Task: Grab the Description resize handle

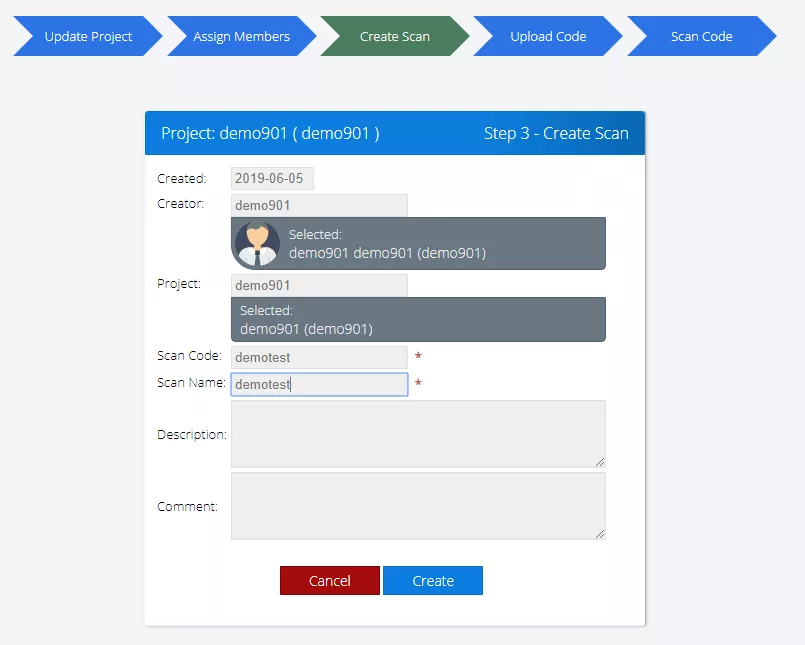Action: click(x=600, y=462)
